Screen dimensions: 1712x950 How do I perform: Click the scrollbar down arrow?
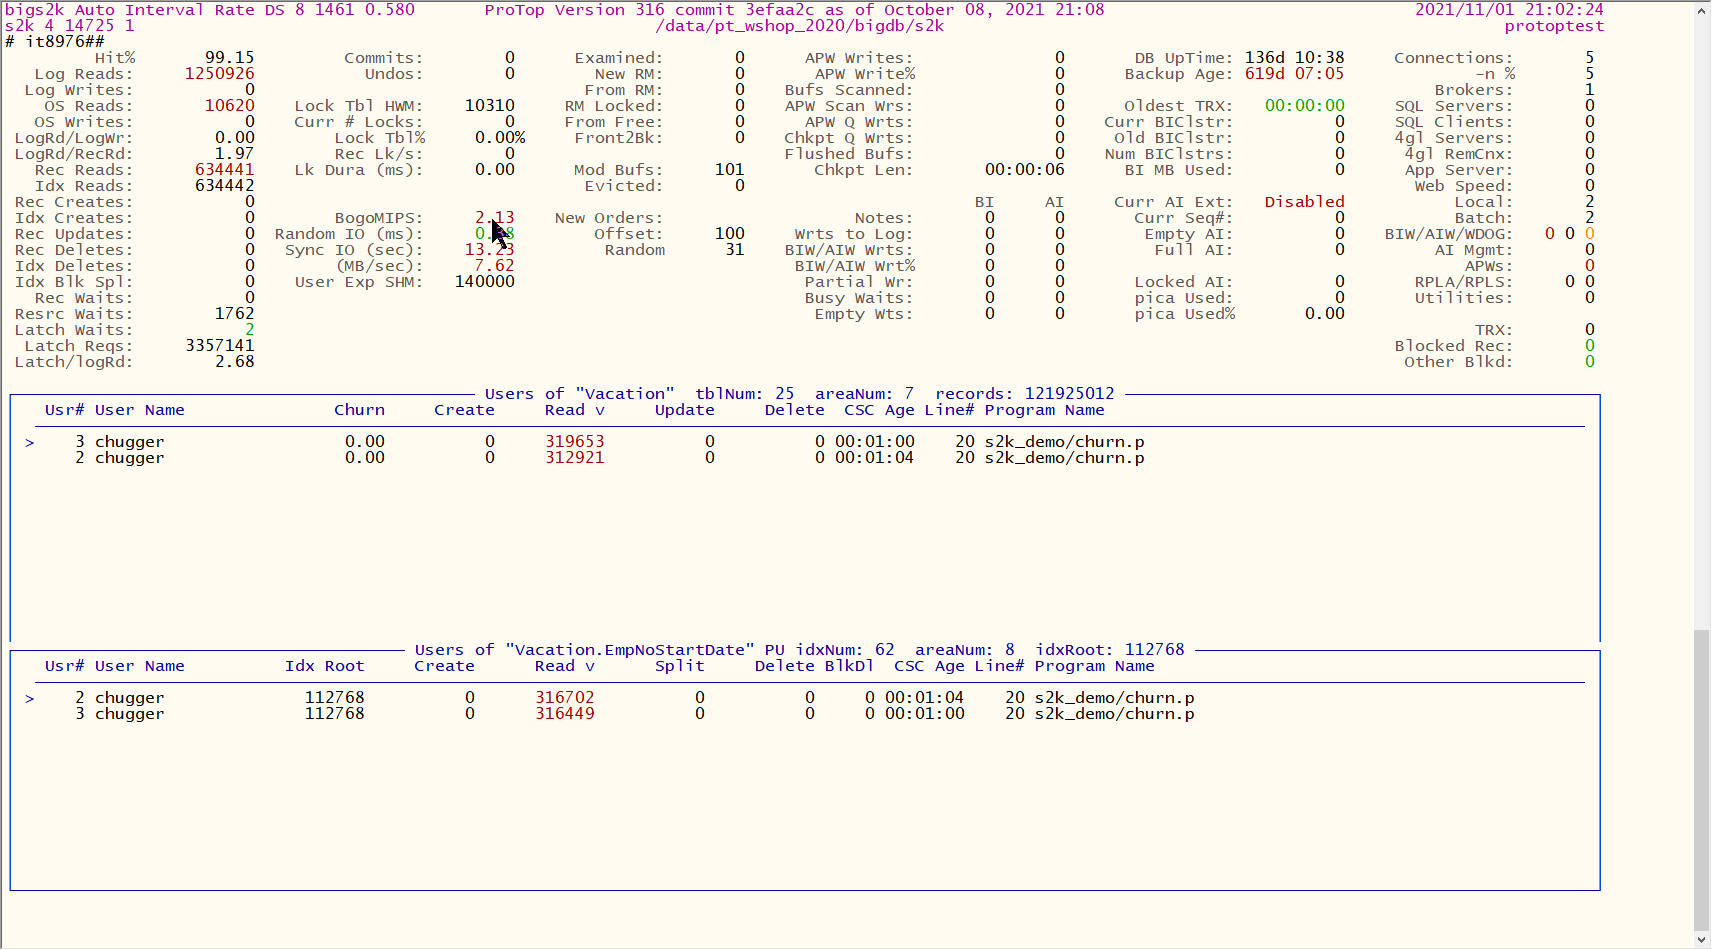[1702, 940]
